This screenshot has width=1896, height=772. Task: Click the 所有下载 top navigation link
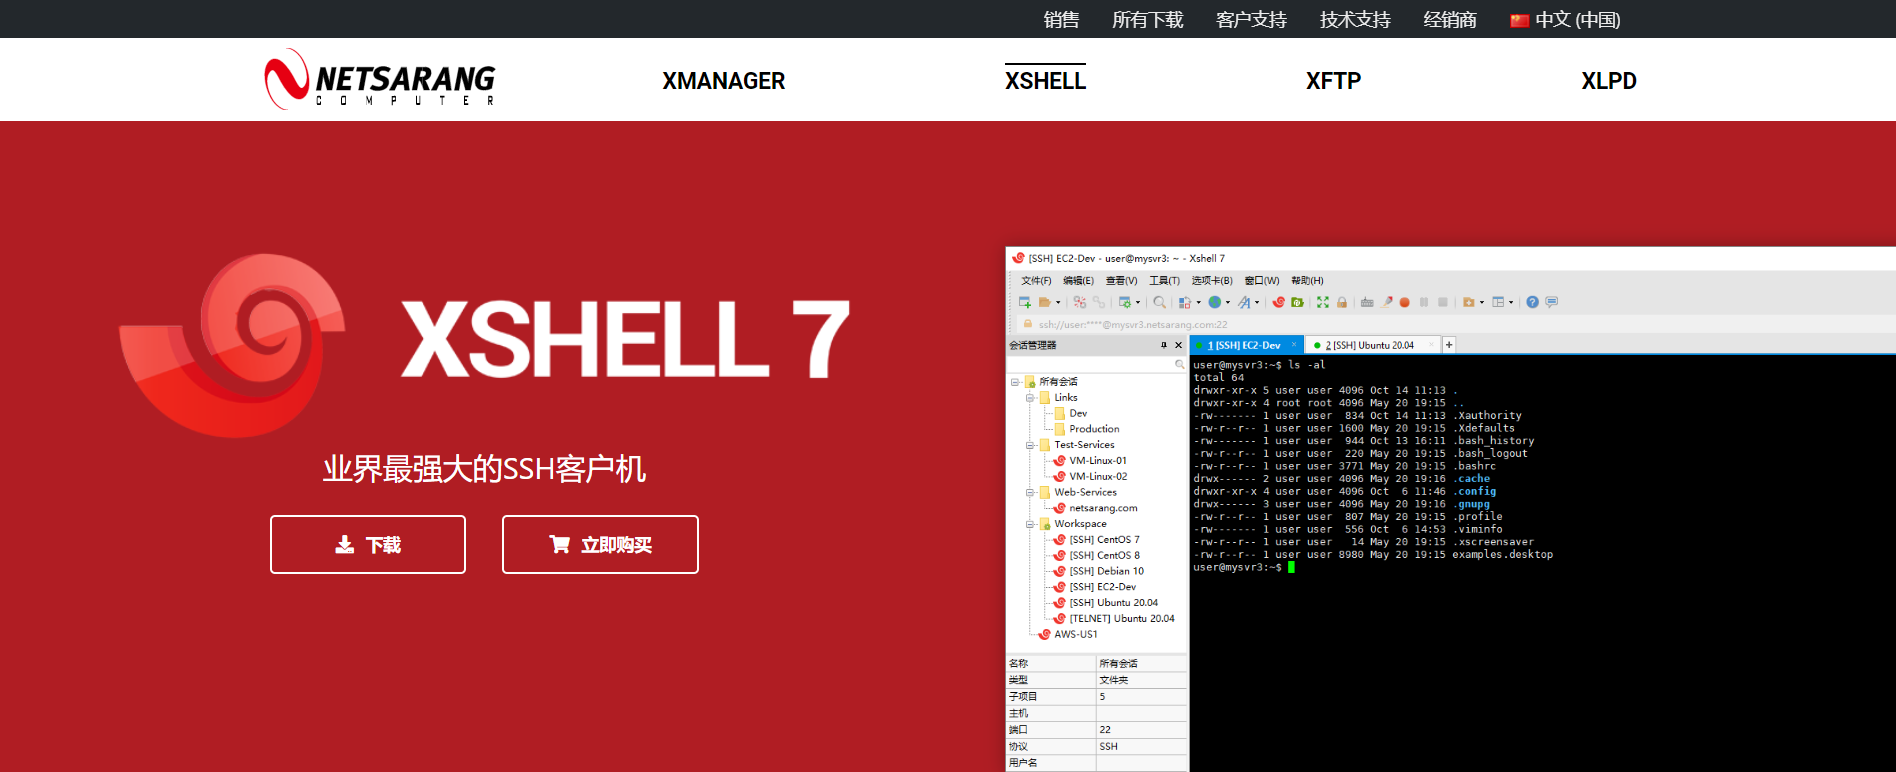[x=1147, y=20]
